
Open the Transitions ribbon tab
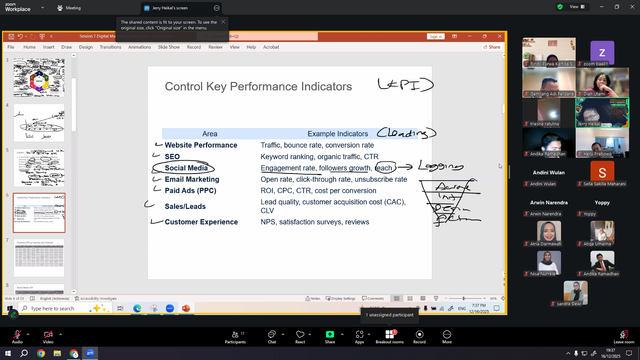coord(111,47)
